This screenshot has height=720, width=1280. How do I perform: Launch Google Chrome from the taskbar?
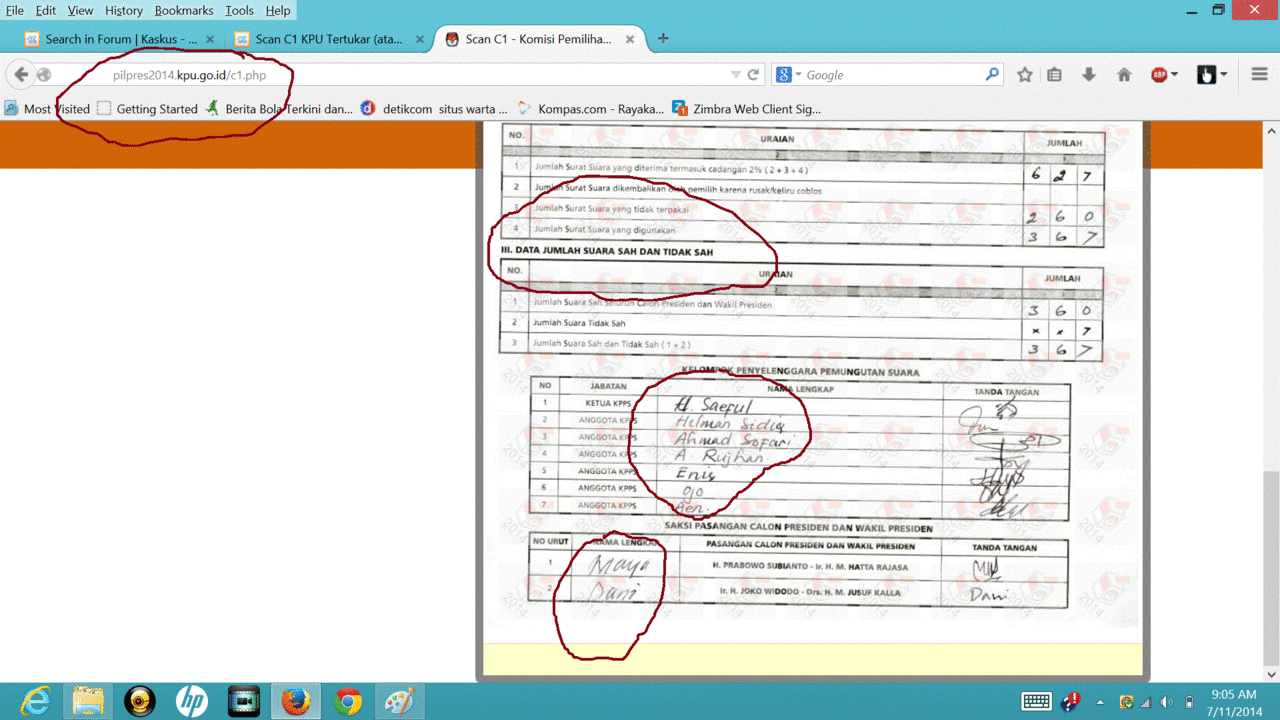348,701
